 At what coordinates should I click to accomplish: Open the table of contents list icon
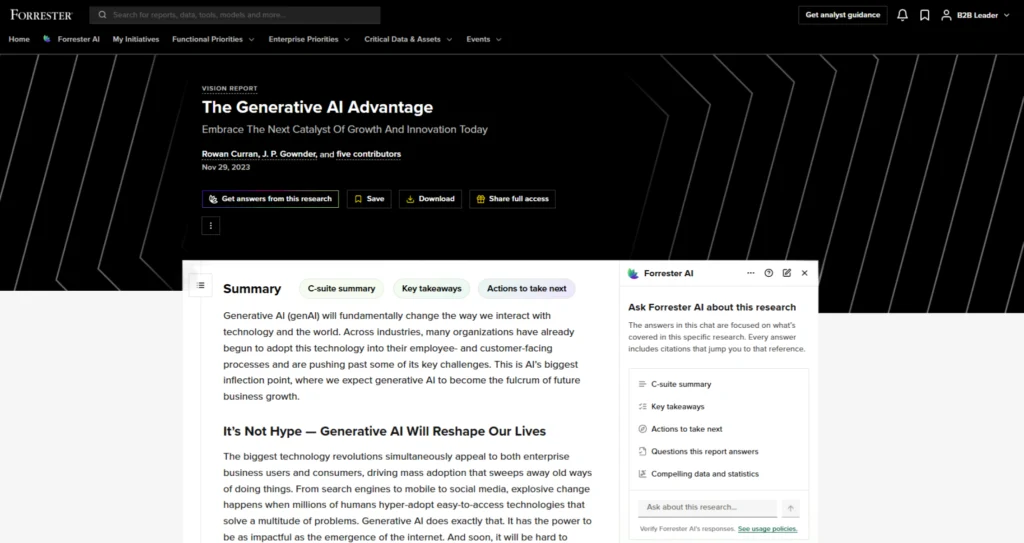[x=200, y=286]
